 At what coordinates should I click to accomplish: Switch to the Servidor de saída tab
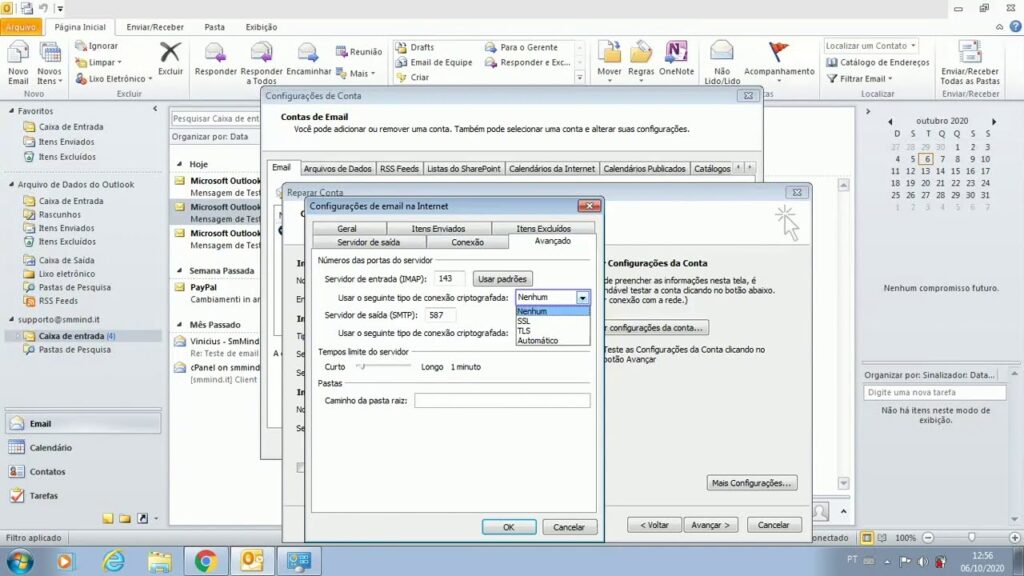[368, 242]
